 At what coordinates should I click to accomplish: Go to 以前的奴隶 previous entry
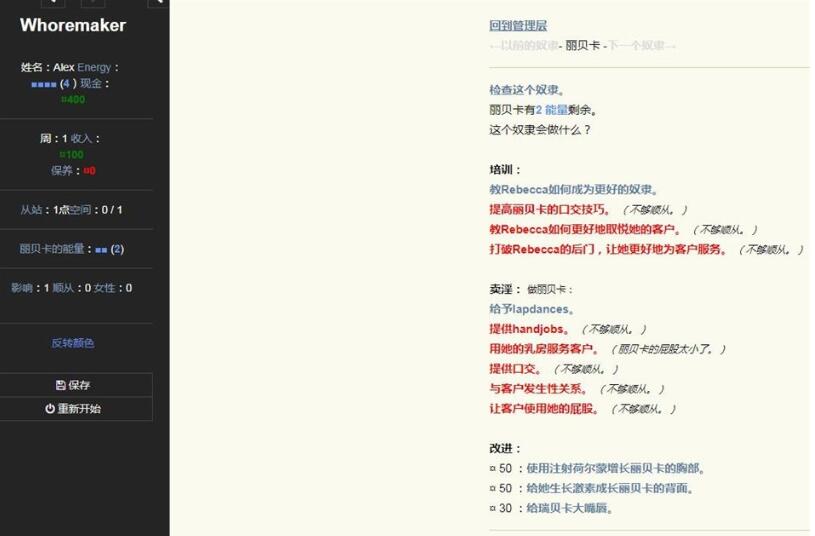(524, 46)
